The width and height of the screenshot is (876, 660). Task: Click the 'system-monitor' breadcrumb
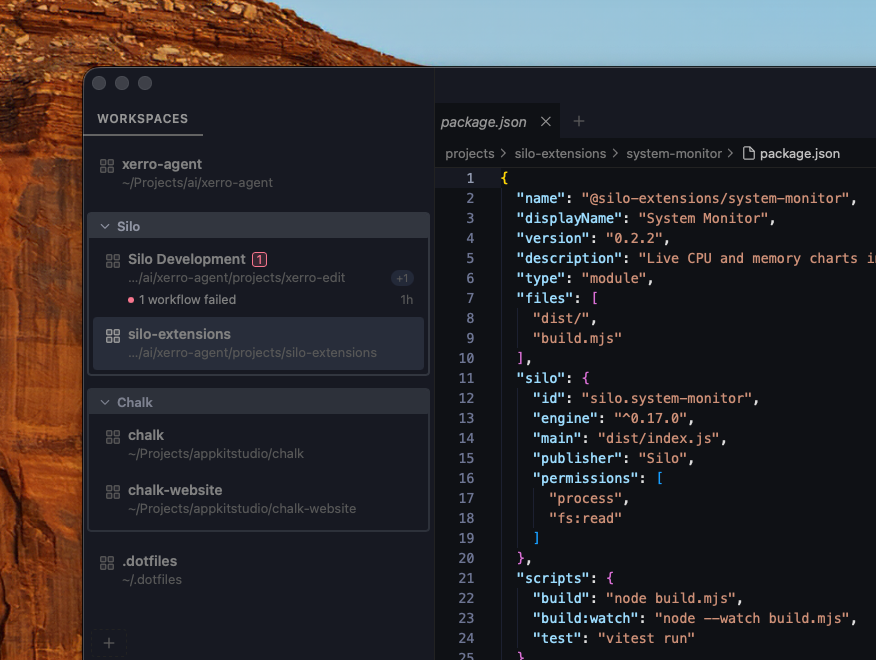(674, 154)
